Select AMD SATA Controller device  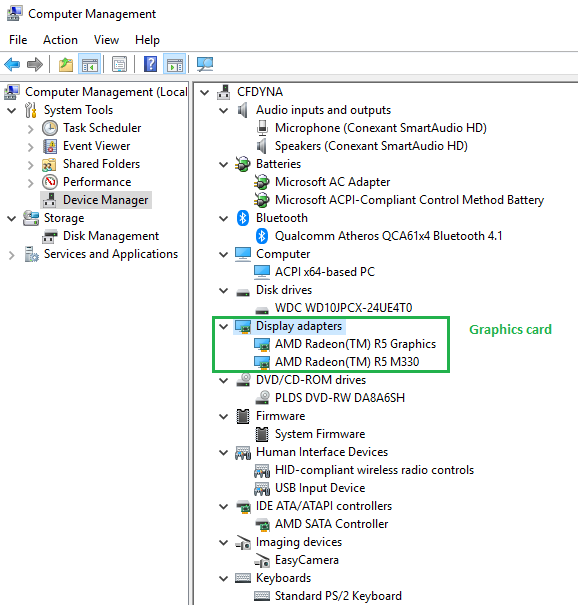tap(331, 524)
